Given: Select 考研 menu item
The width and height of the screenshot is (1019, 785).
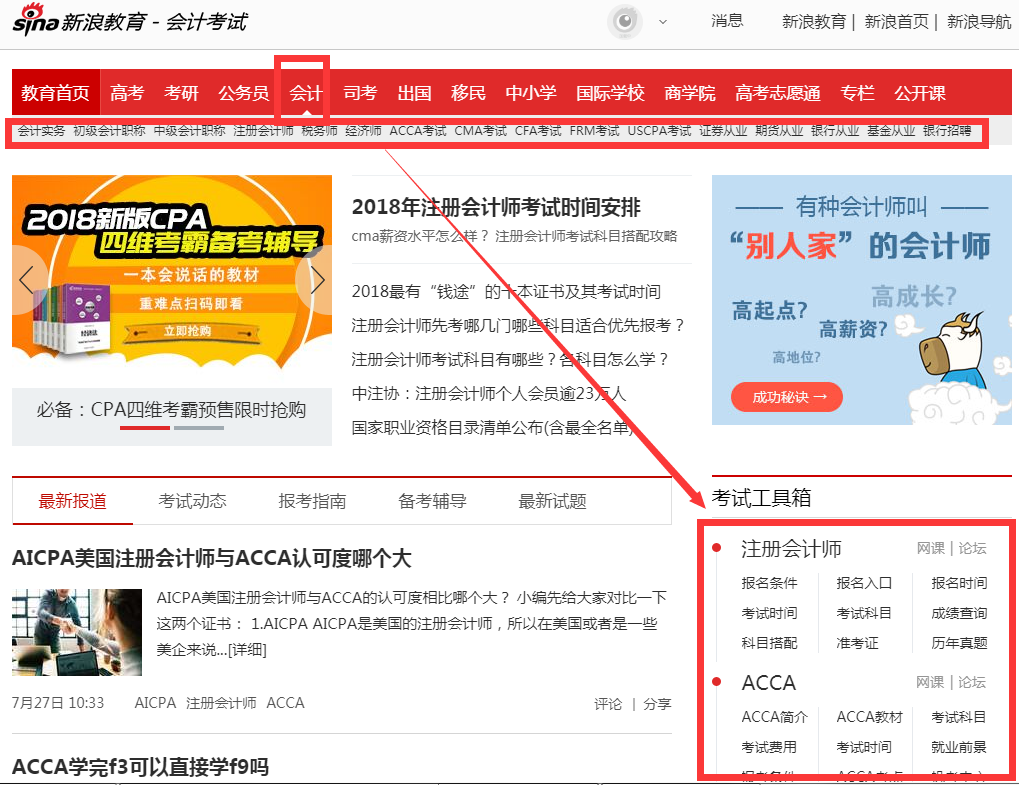Looking at the screenshot, I should tap(181, 93).
